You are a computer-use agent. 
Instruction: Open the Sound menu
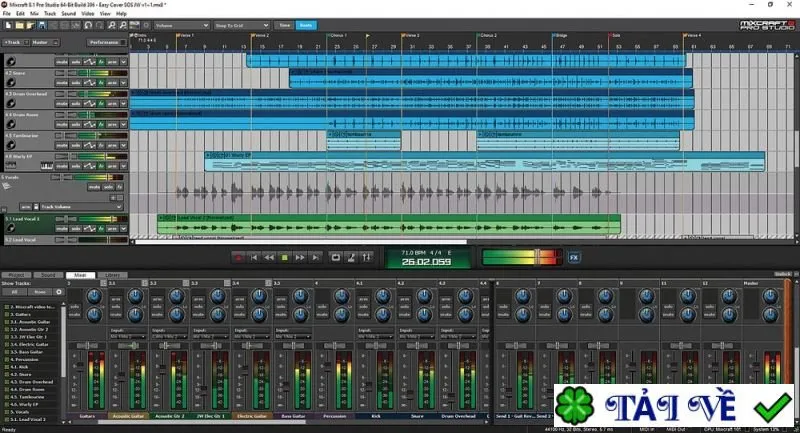click(x=68, y=14)
